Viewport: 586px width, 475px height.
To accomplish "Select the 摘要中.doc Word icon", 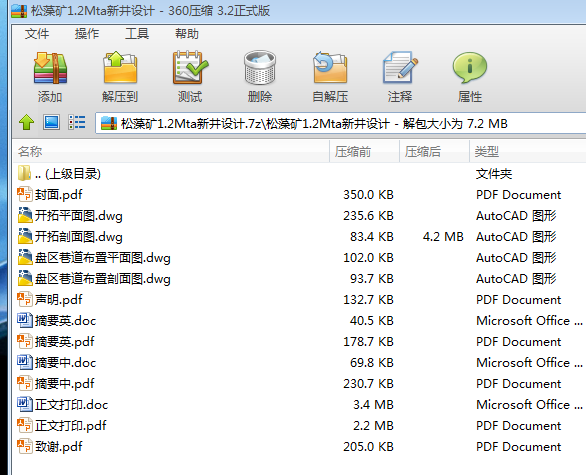I will click(25, 362).
